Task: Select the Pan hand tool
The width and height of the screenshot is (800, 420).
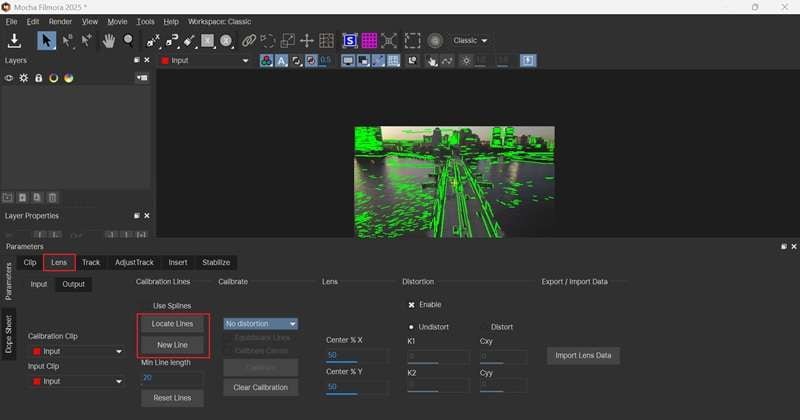Action: (108, 40)
